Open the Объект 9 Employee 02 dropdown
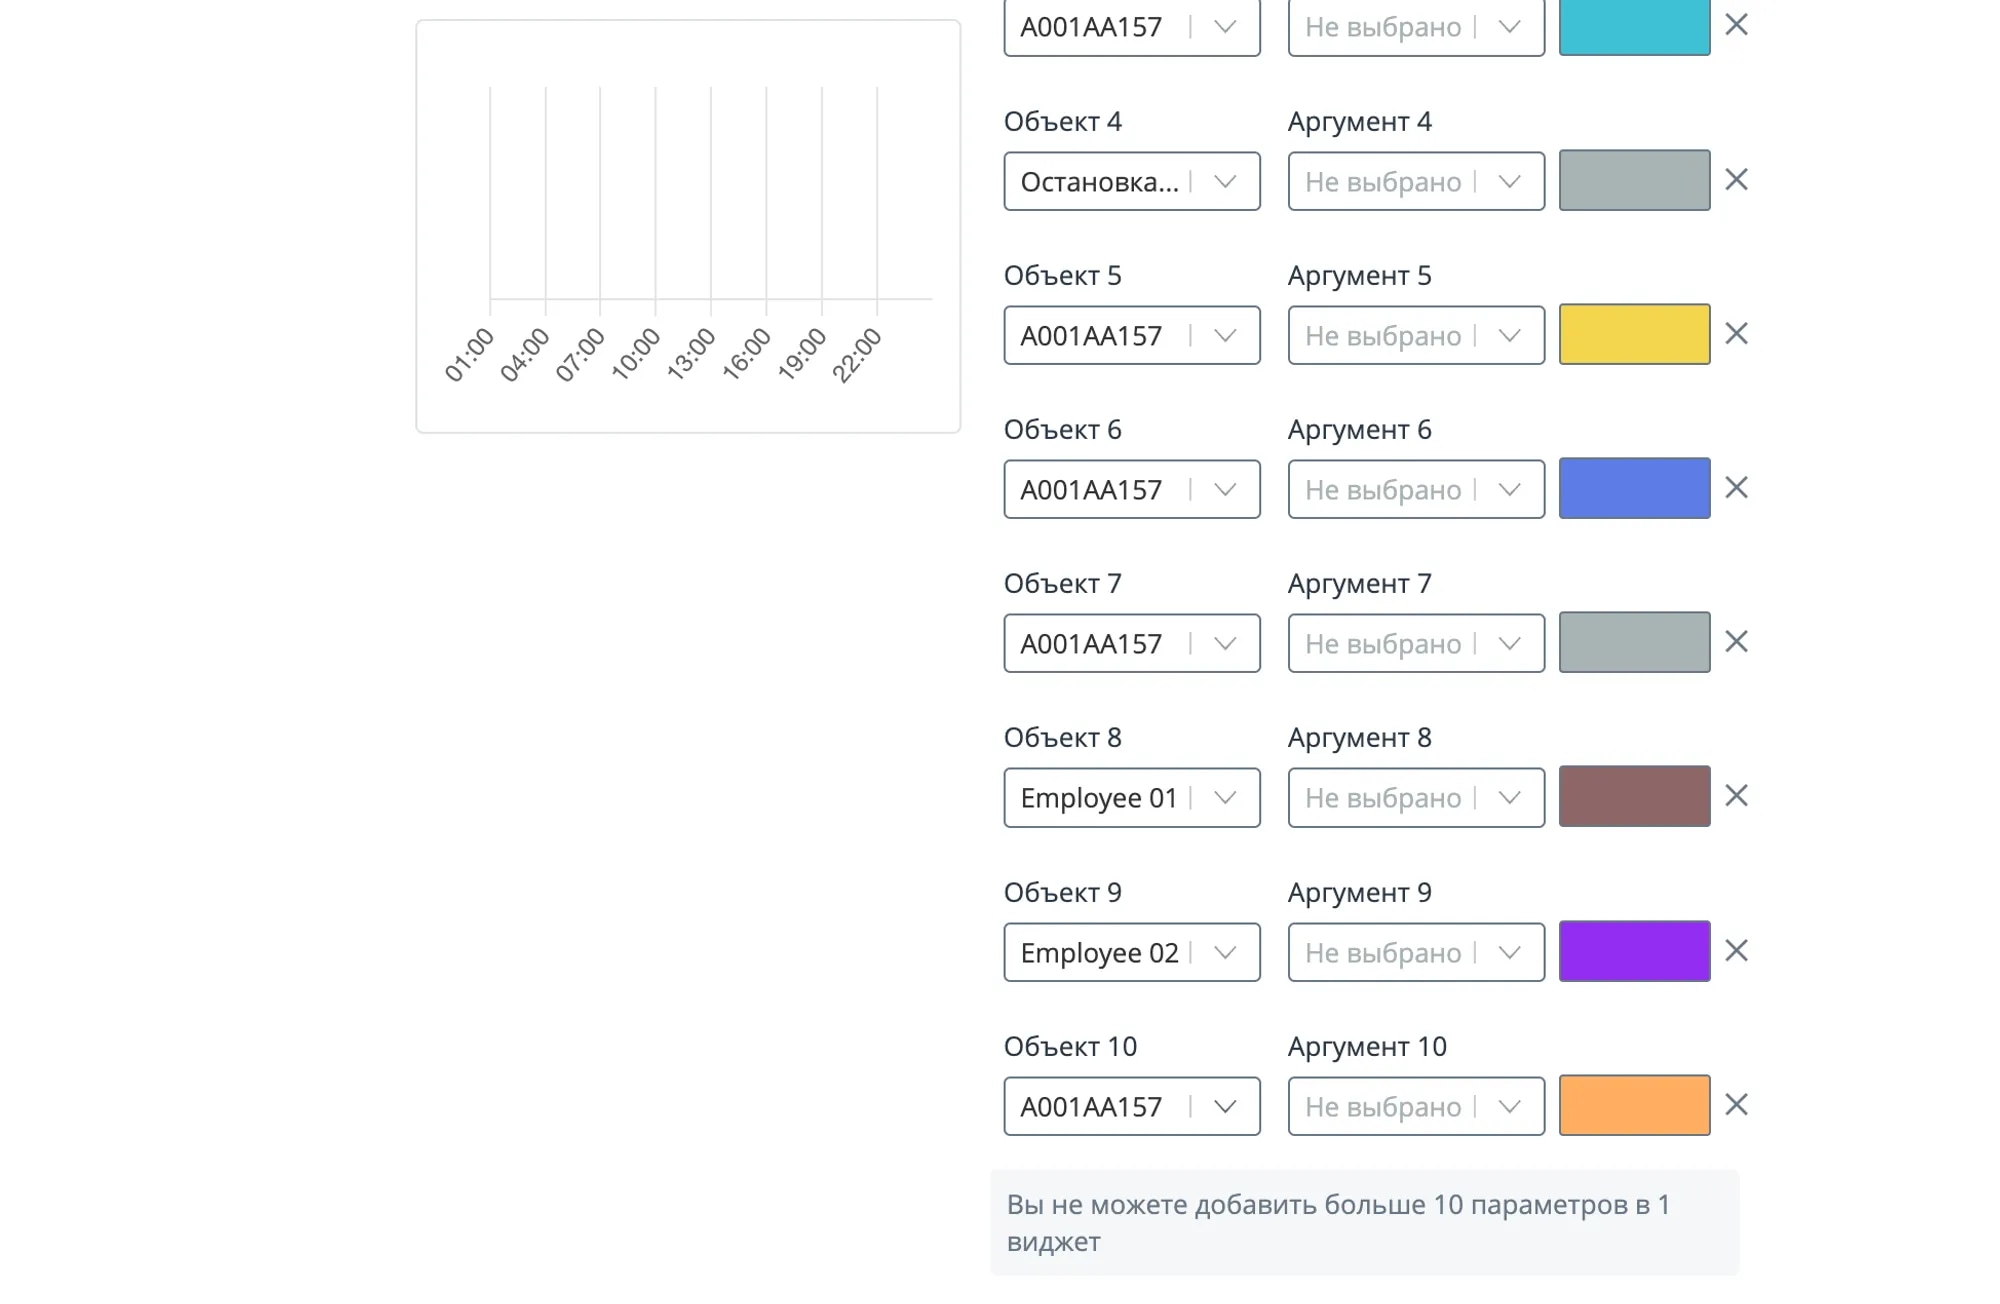Image resolution: width=2000 pixels, height=1304 pixels. point(1131,952)
